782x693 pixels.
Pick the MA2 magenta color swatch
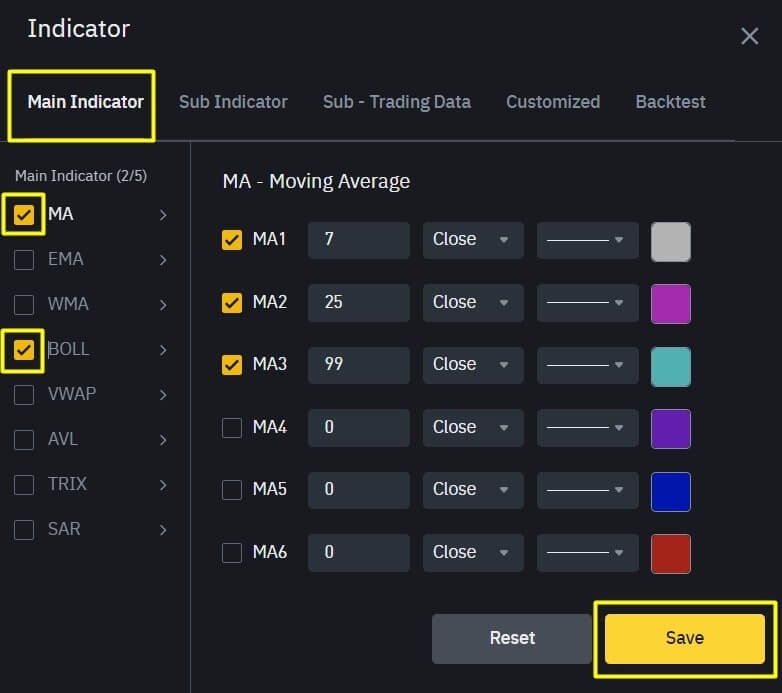(671, 304)
